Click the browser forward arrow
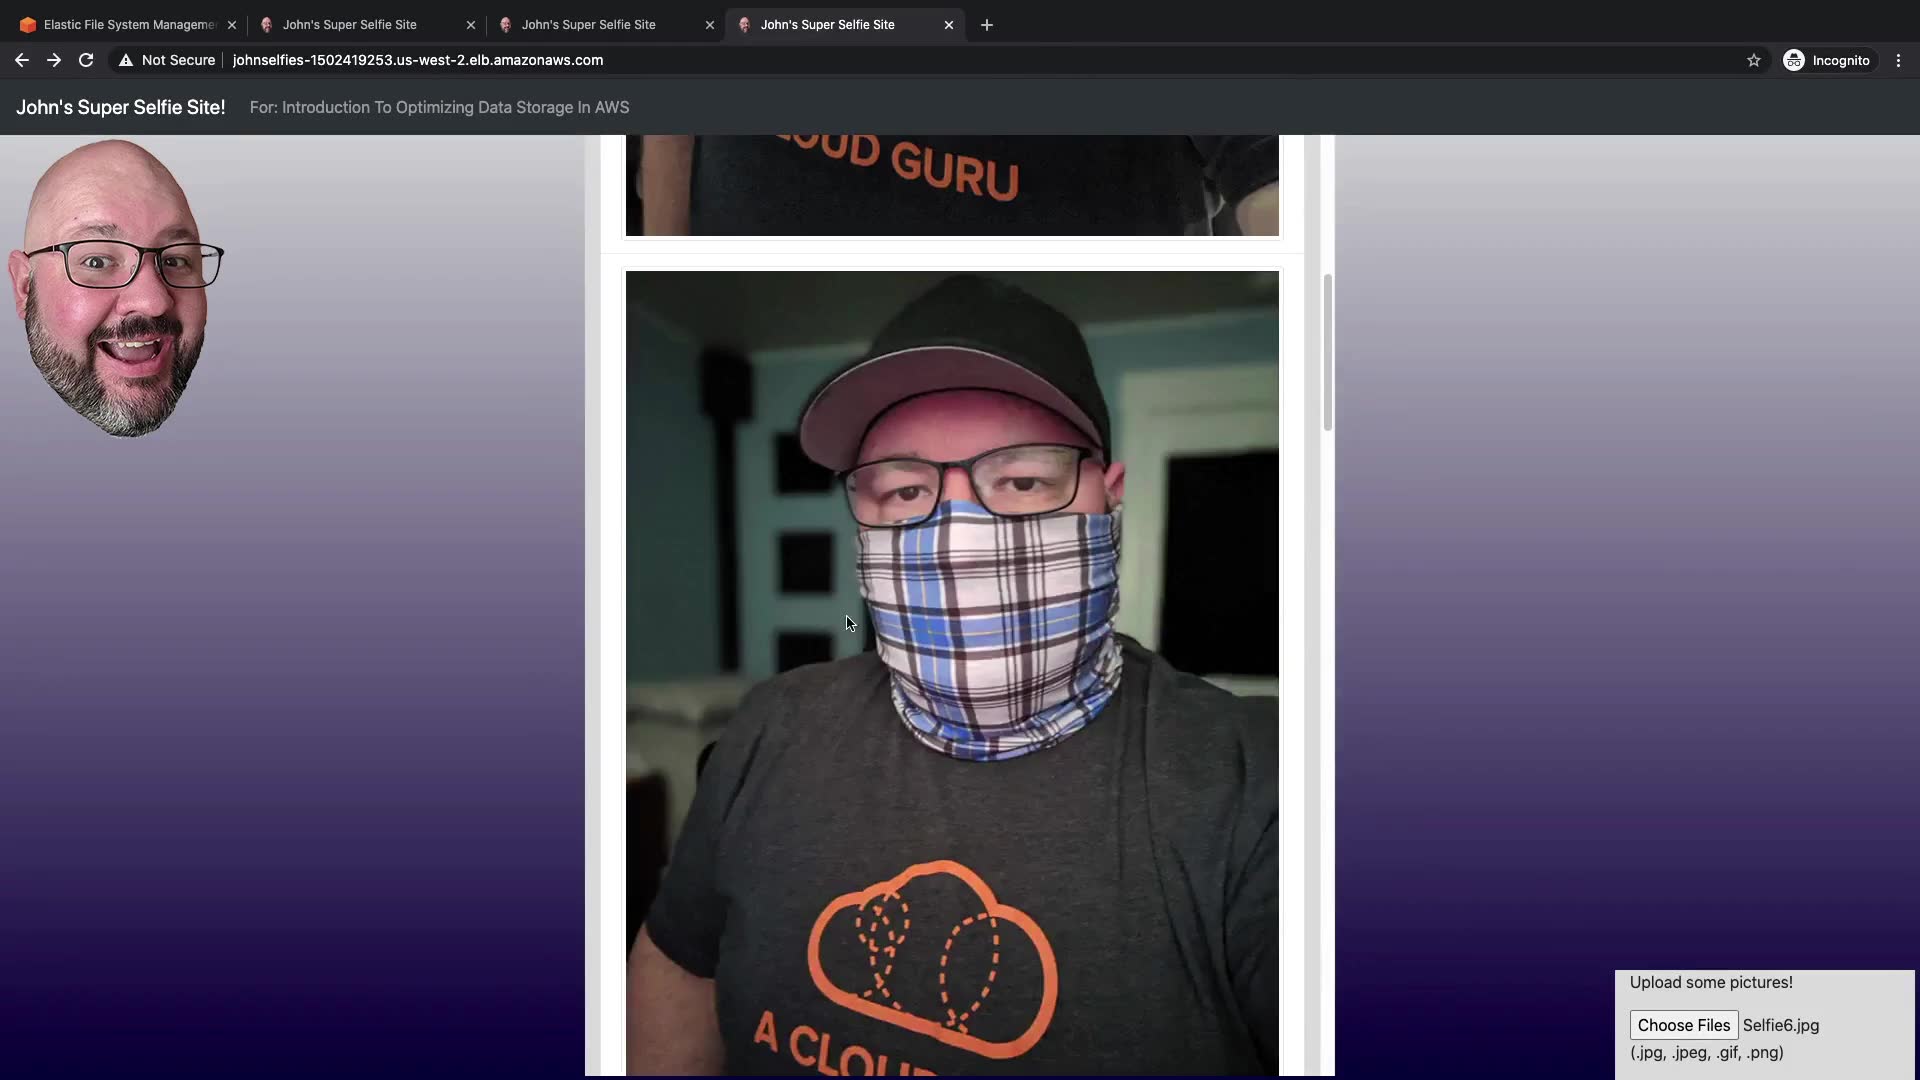1920x1080 pixels. pyautogui.click(x=54, y=60)
